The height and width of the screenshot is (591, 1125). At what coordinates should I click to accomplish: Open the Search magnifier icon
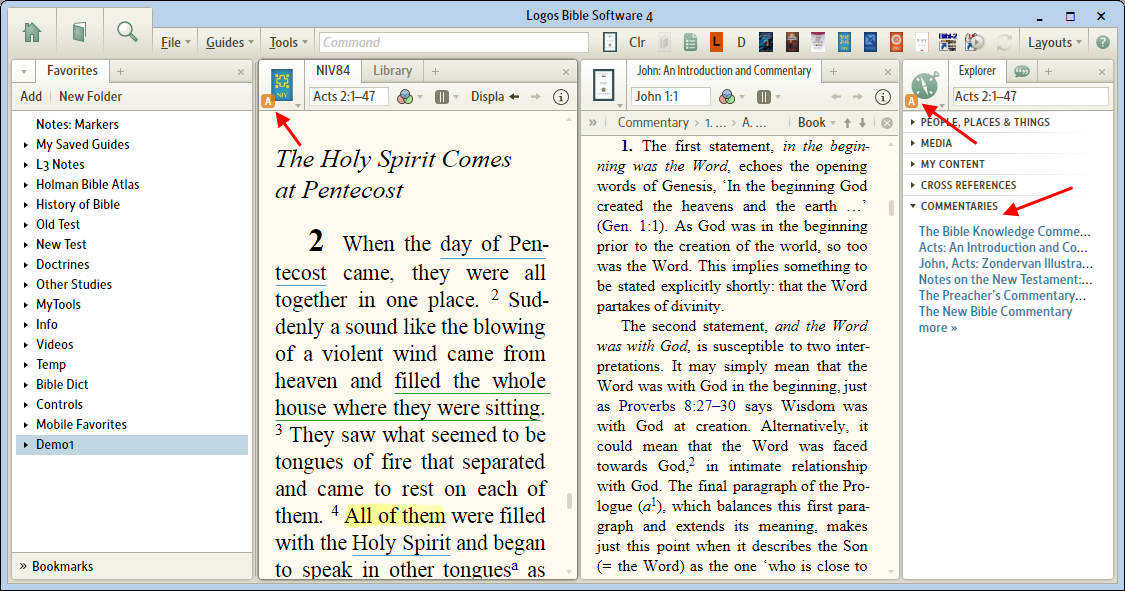coord(127,32)
